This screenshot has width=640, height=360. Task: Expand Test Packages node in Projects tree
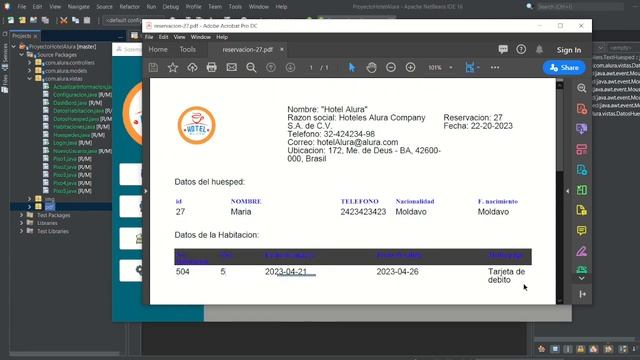22,215
